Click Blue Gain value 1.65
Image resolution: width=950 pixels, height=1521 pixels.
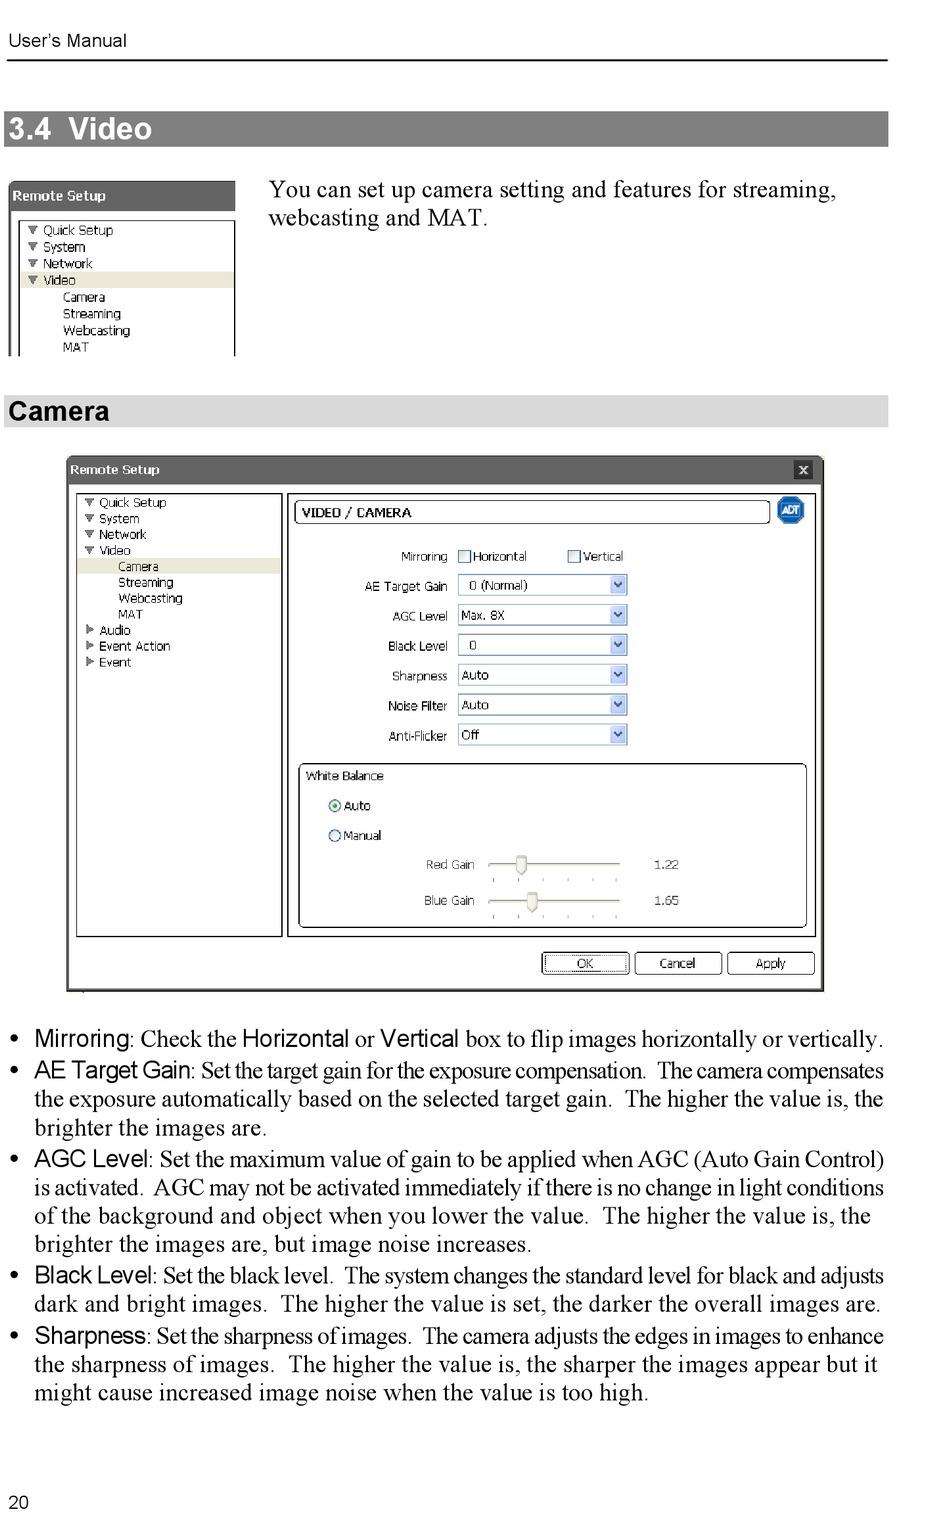pos(666,900)
